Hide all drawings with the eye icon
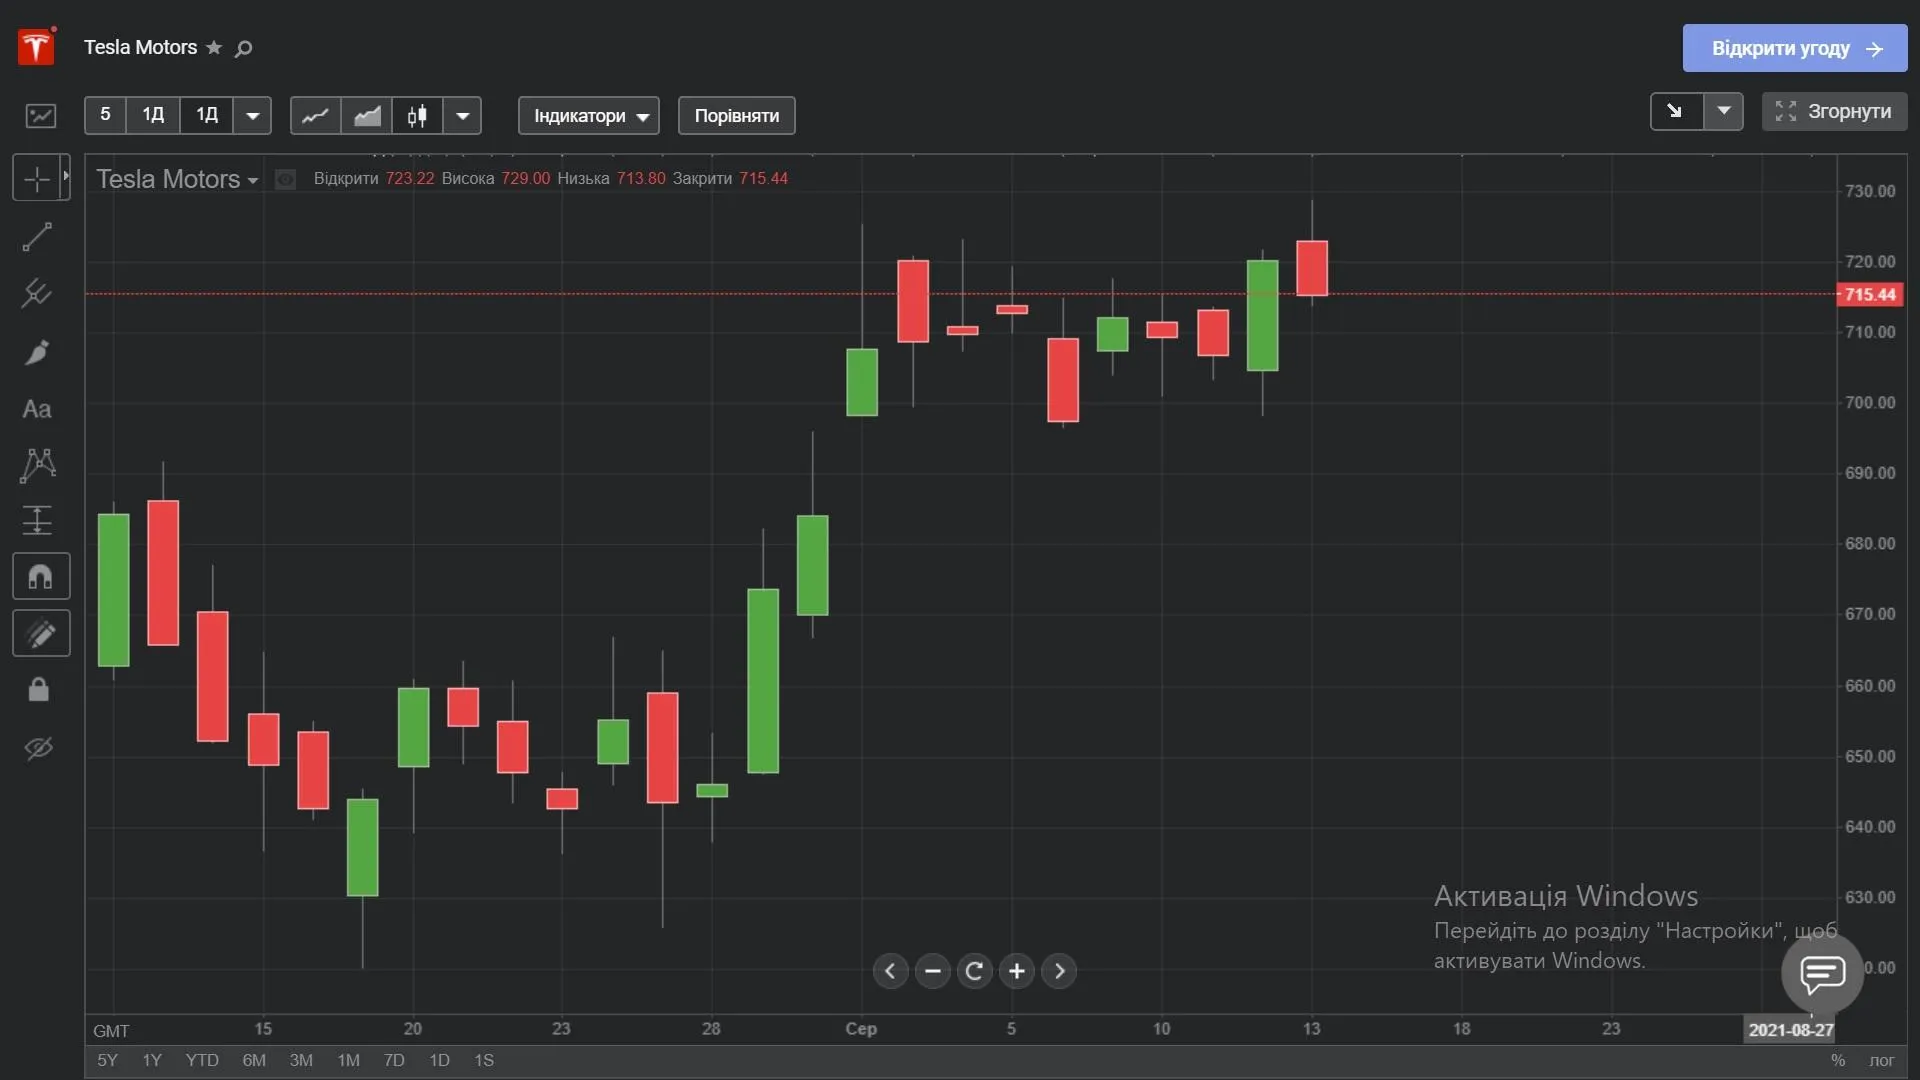The height and width of the screenshot is (1080, 1920). (38, 748)
